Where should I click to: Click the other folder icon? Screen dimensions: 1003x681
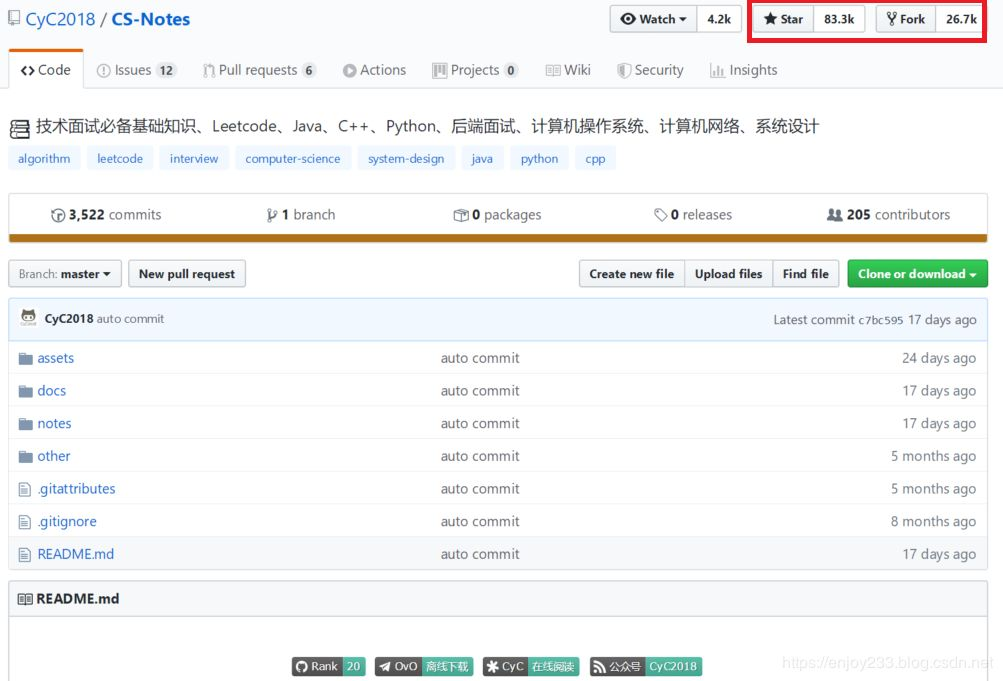[26, 457]
